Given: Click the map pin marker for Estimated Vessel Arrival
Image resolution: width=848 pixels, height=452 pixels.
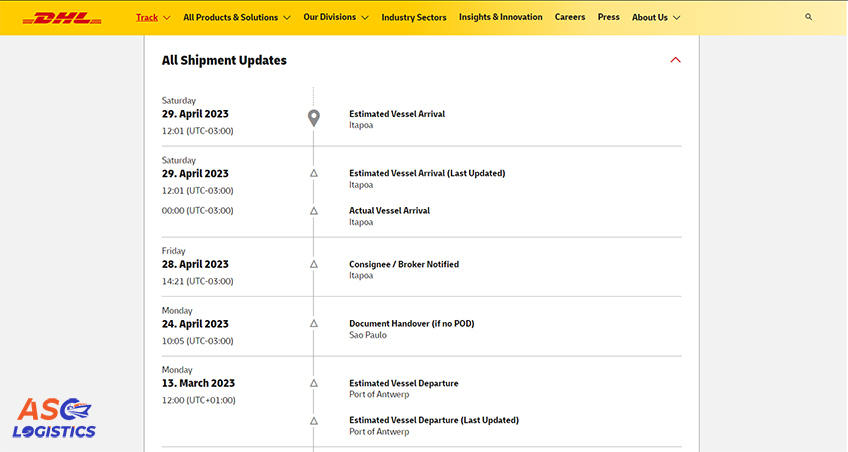Looking at the screenshot, I should pyautogui.click(x=313, y=118).
